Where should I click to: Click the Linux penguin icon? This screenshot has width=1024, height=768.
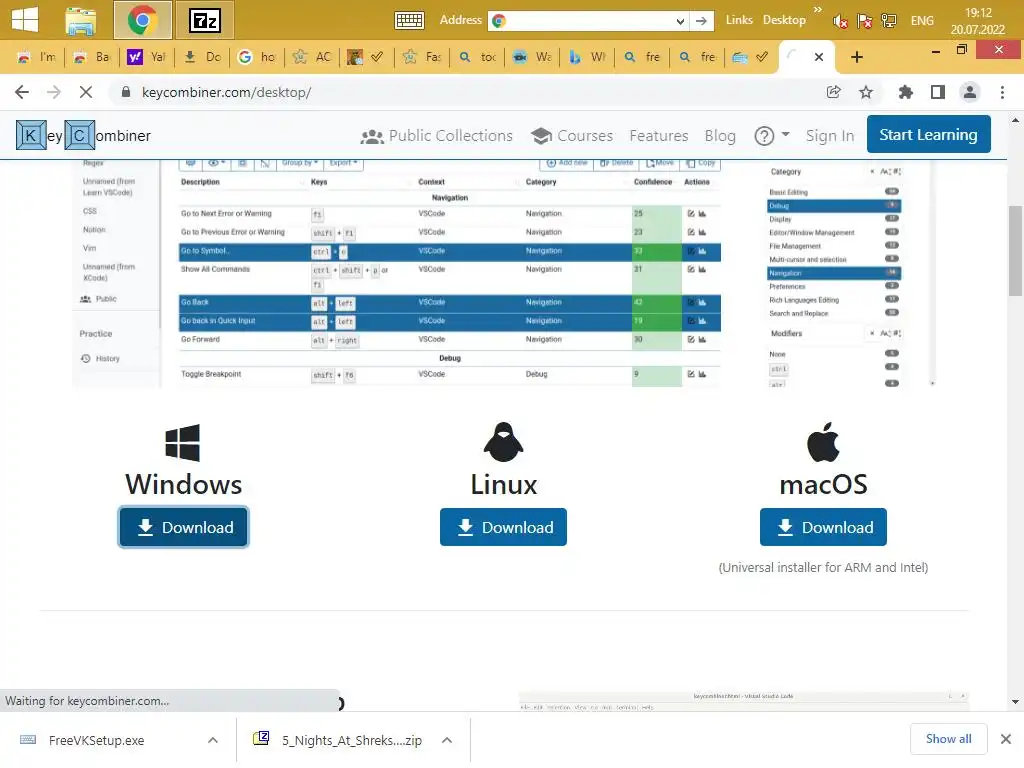(x=504, y=442)
